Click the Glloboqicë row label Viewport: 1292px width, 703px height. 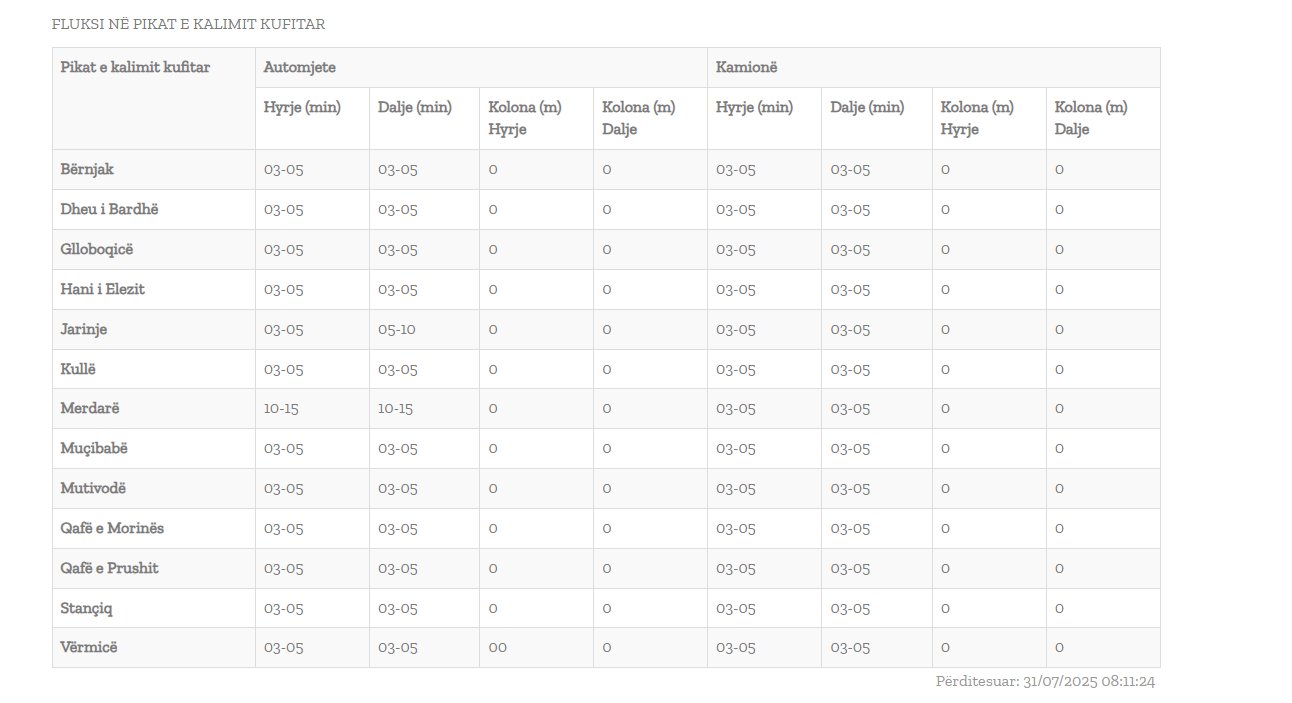[96, 249]
